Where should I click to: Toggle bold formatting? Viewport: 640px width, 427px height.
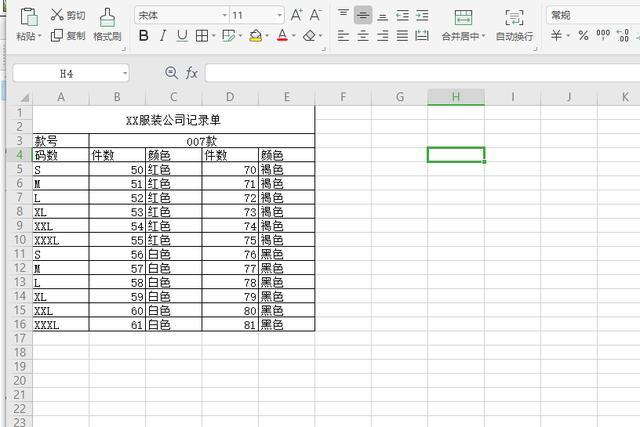click(x=143, y=36)
